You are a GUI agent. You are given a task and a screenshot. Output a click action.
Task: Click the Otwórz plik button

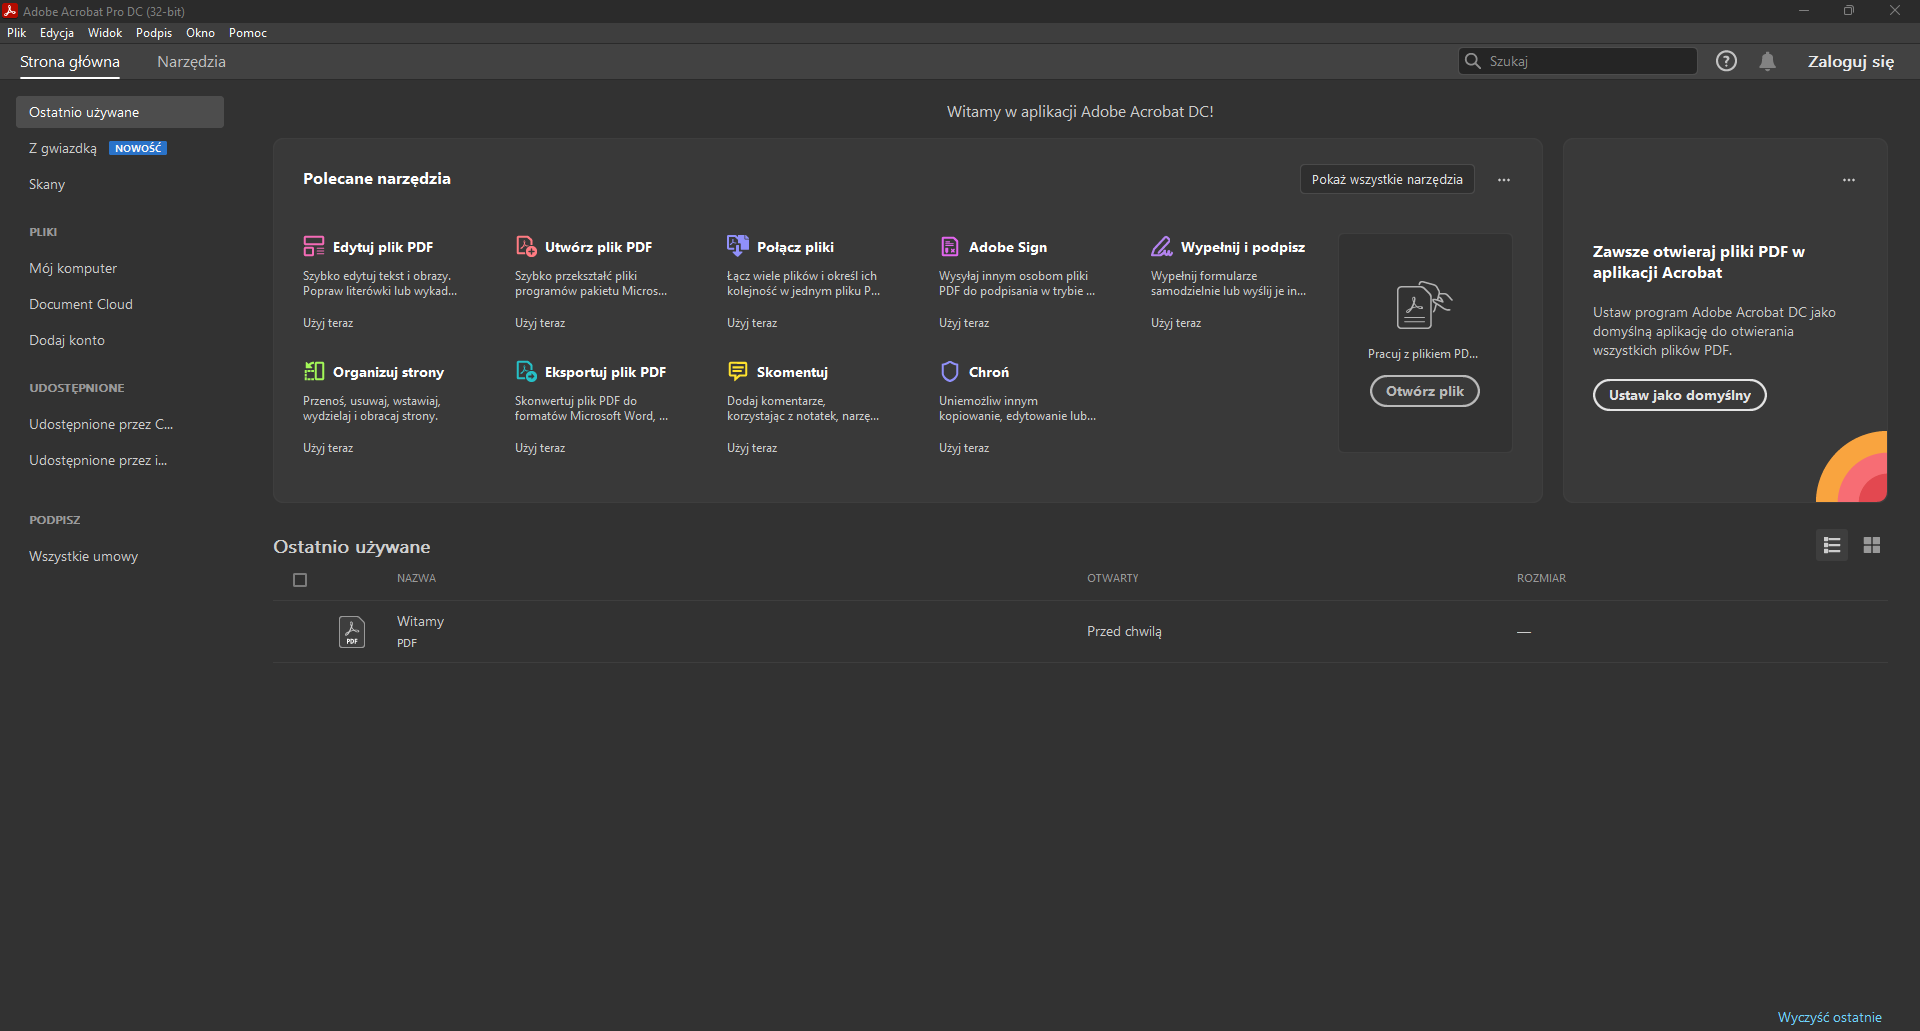(1425, 391)
